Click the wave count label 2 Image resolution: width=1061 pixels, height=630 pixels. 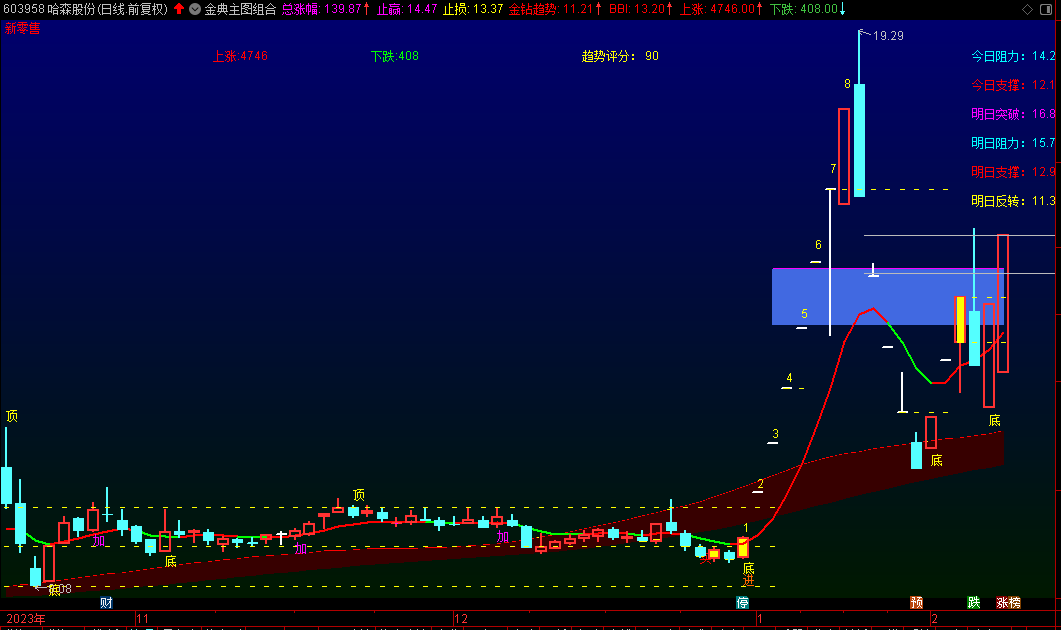[x=761, y=484]
